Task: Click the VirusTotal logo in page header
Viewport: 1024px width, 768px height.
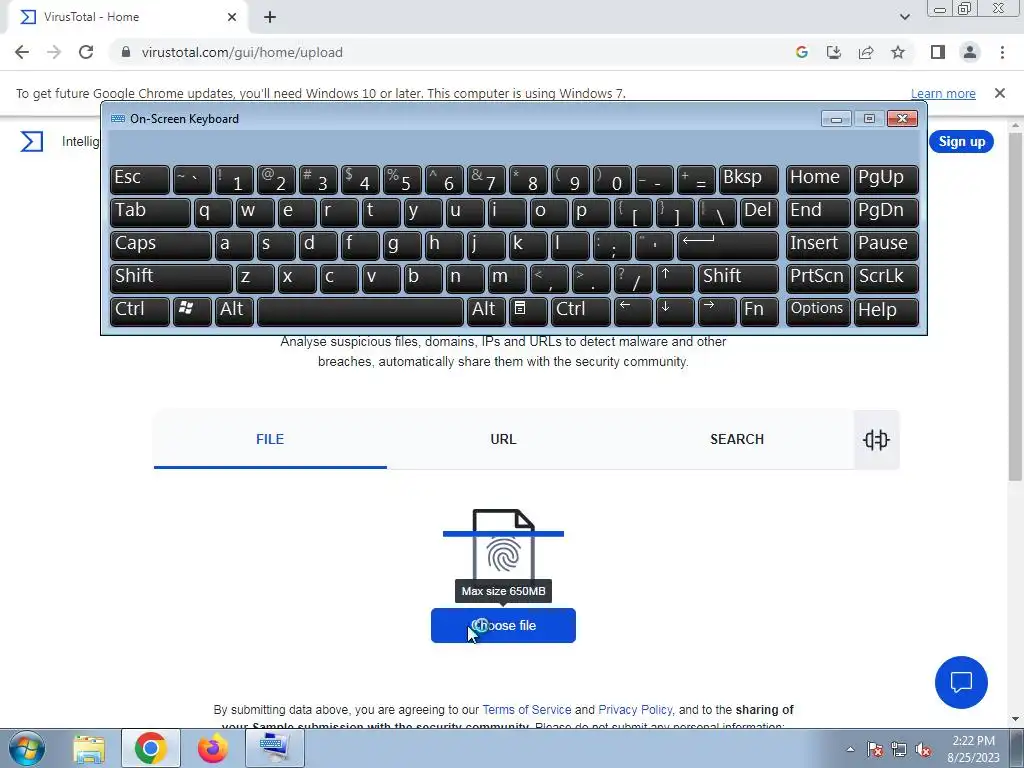Action: click(x=31, y=141)
